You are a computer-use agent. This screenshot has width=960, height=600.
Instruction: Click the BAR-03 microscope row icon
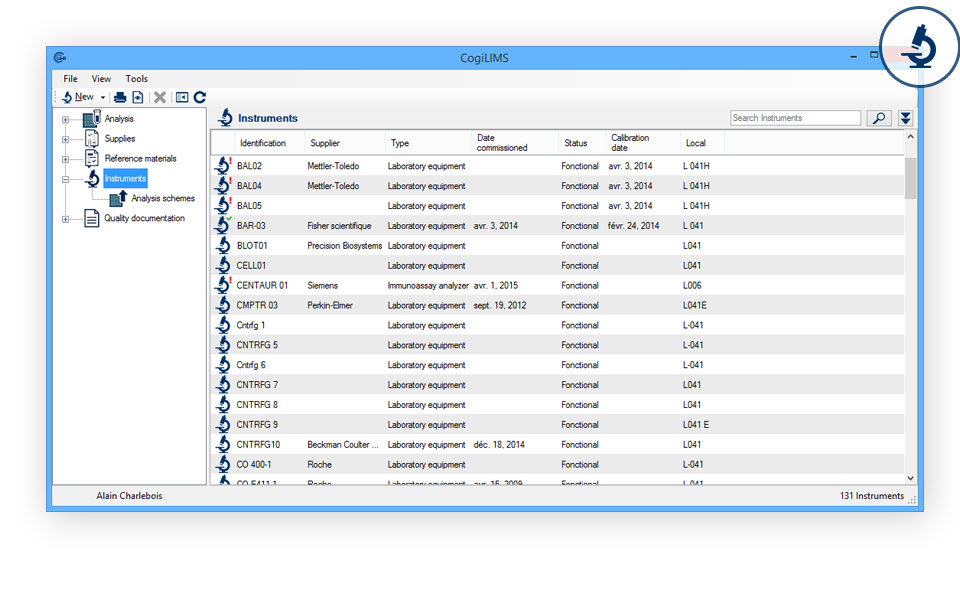coord(223,226)
